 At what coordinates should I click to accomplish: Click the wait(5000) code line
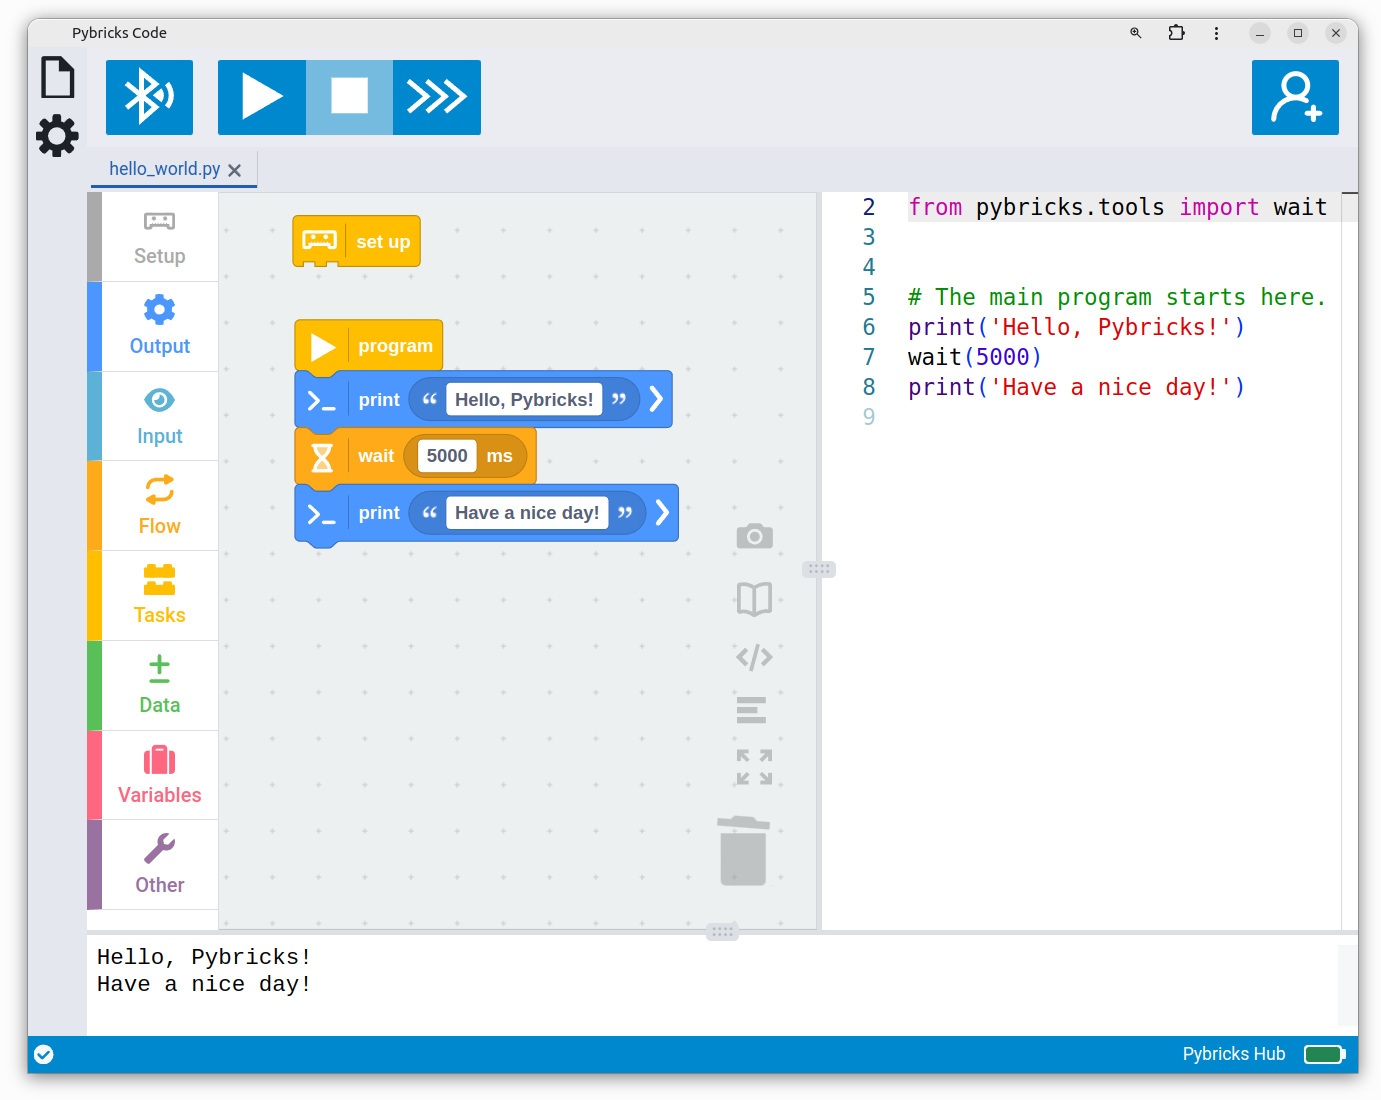click(975, 357)
